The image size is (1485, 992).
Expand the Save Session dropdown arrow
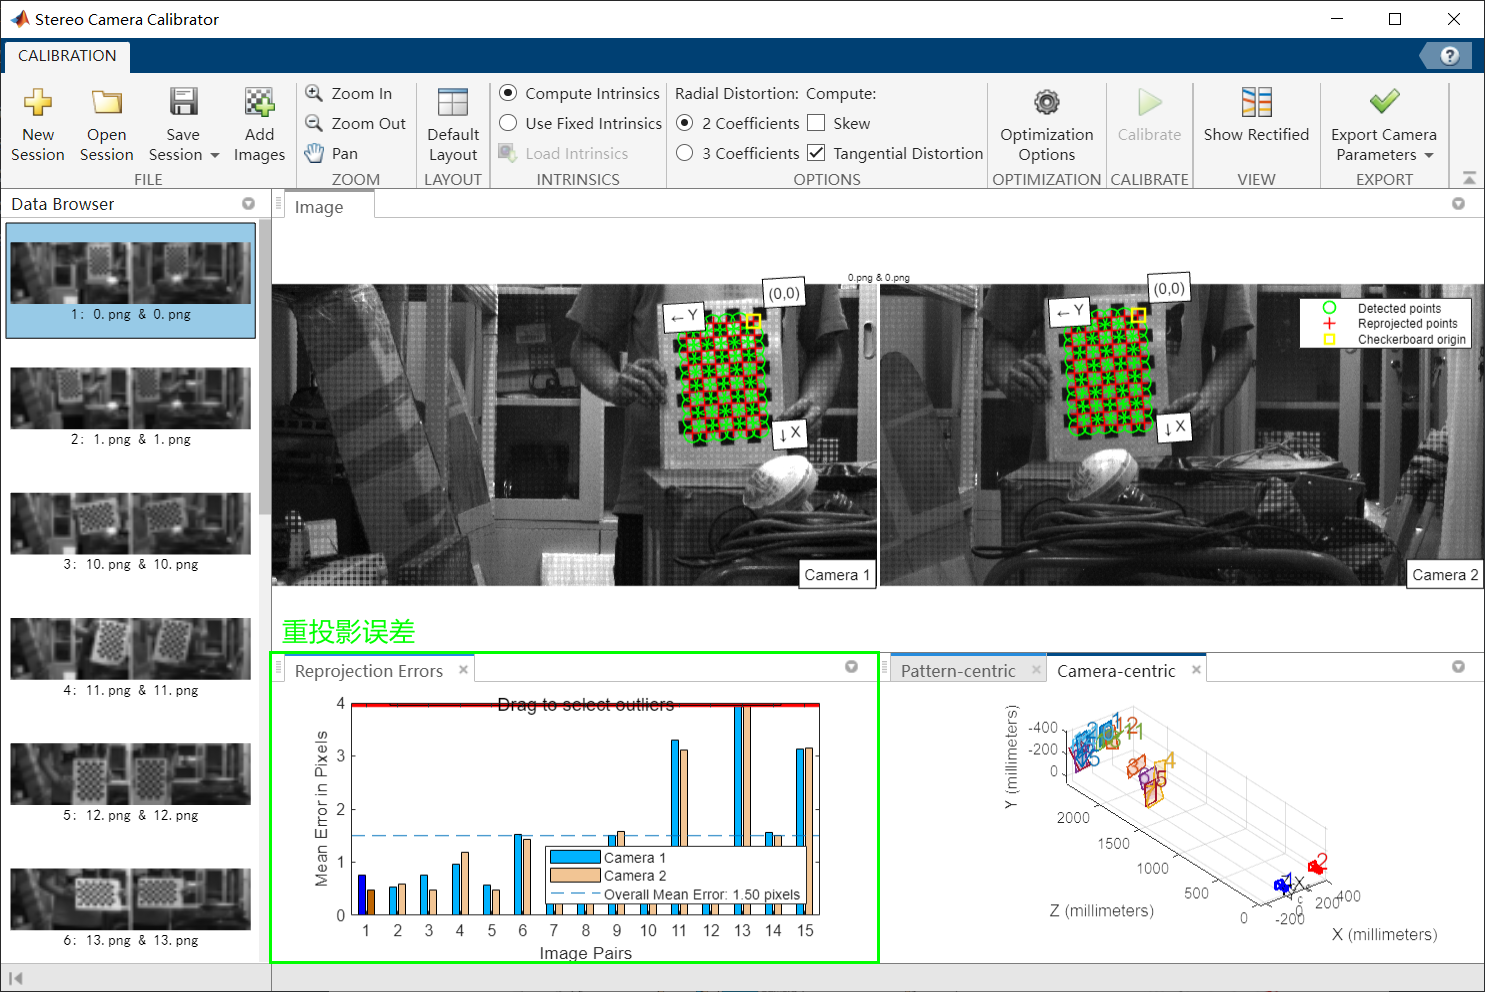click(214, 155)
